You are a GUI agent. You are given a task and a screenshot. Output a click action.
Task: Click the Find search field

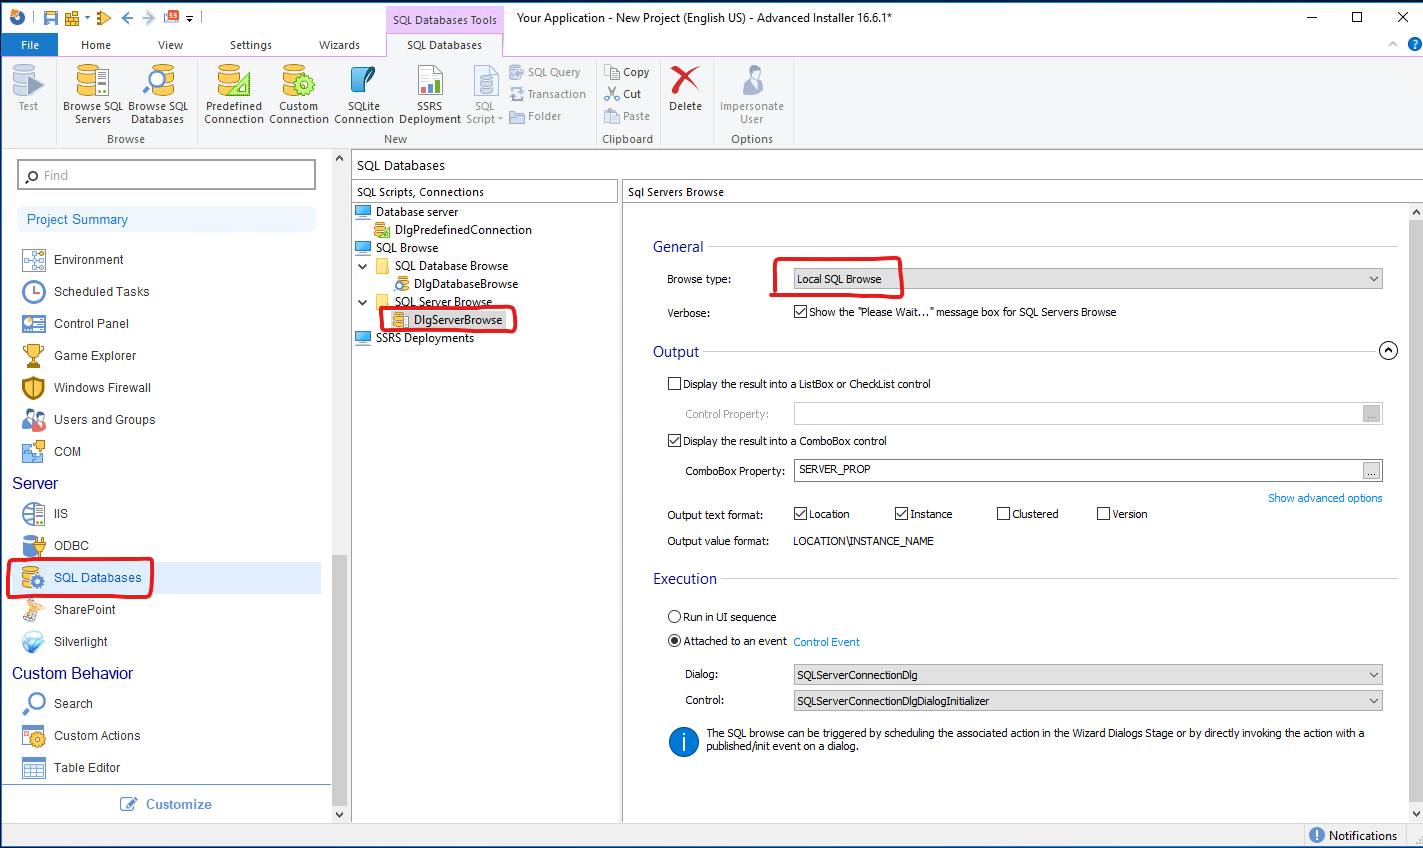(x=166, y=175)
